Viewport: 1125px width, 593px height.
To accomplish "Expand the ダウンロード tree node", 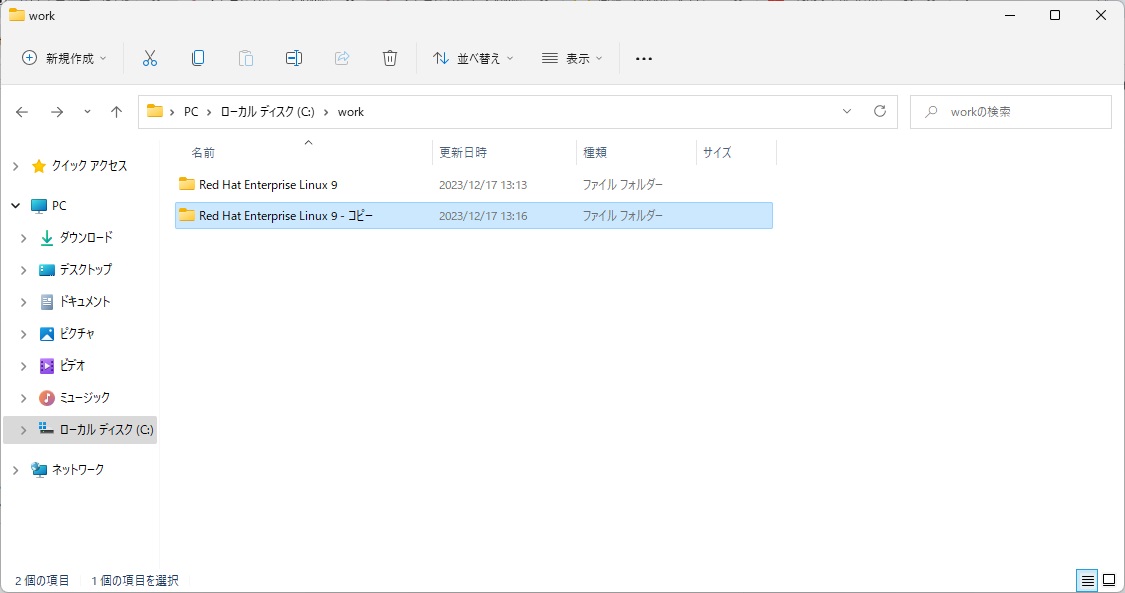I will [24, 238].
